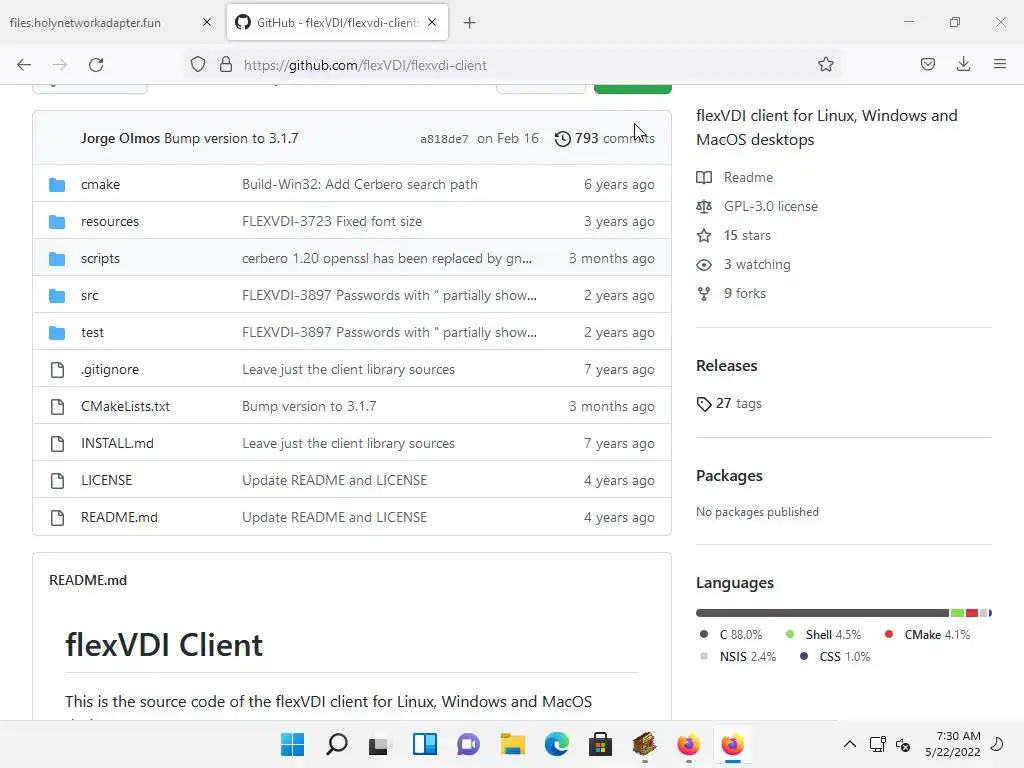
Task: Click the CMakeLists.txt file icon
Action: point(57,407)
